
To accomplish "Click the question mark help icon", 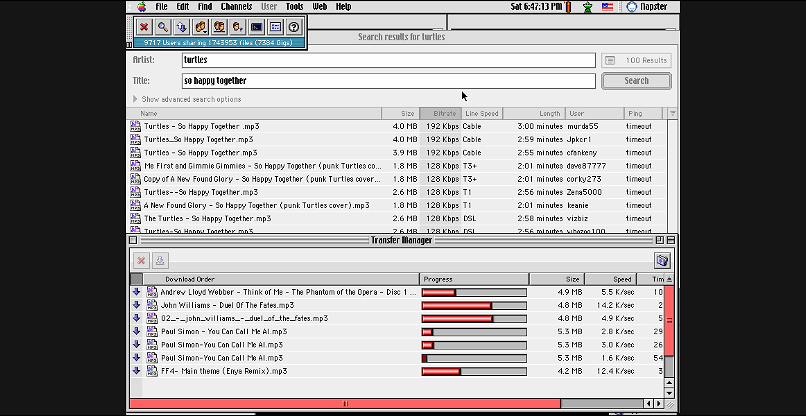I will (294, 27).
